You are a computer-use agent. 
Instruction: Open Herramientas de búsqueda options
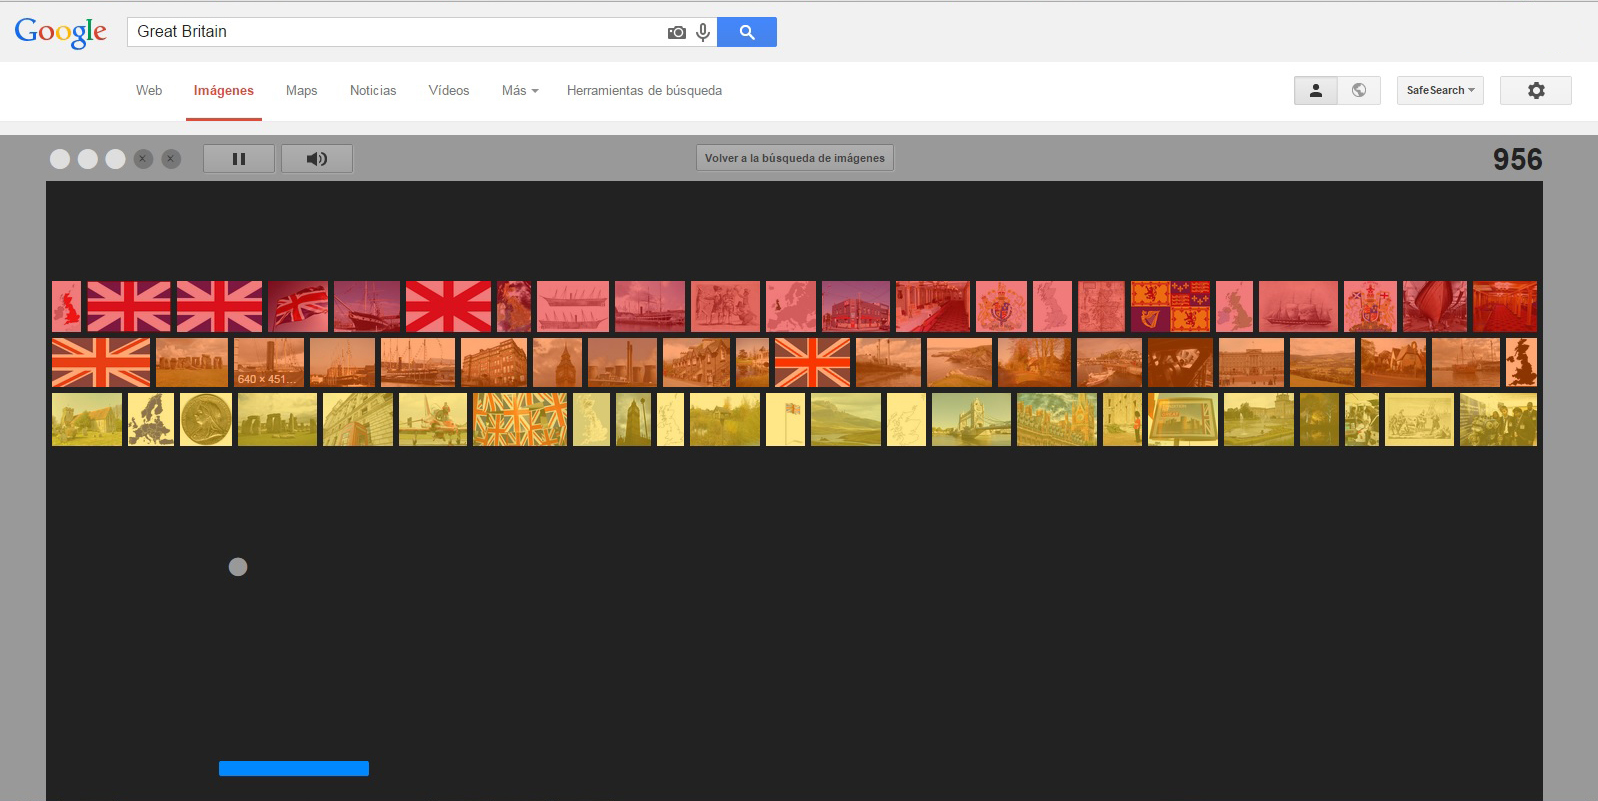tap(644, 90)
